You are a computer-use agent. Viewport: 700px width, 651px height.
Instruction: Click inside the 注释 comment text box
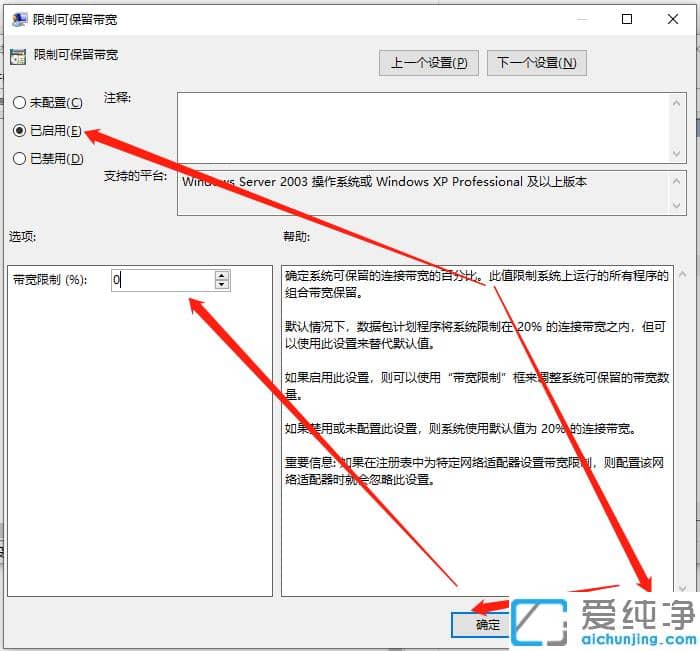pos(424,128)
